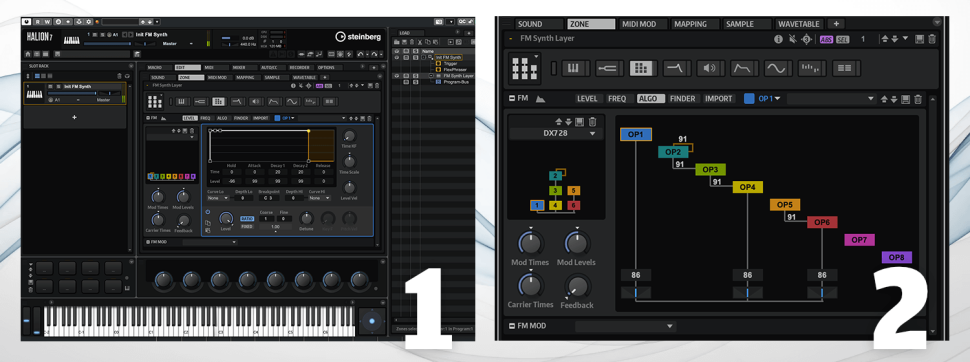Toggle visibility eye for Init FM Synth row
This screenshot has width=970, height=362.
click(x=397, y=57)
